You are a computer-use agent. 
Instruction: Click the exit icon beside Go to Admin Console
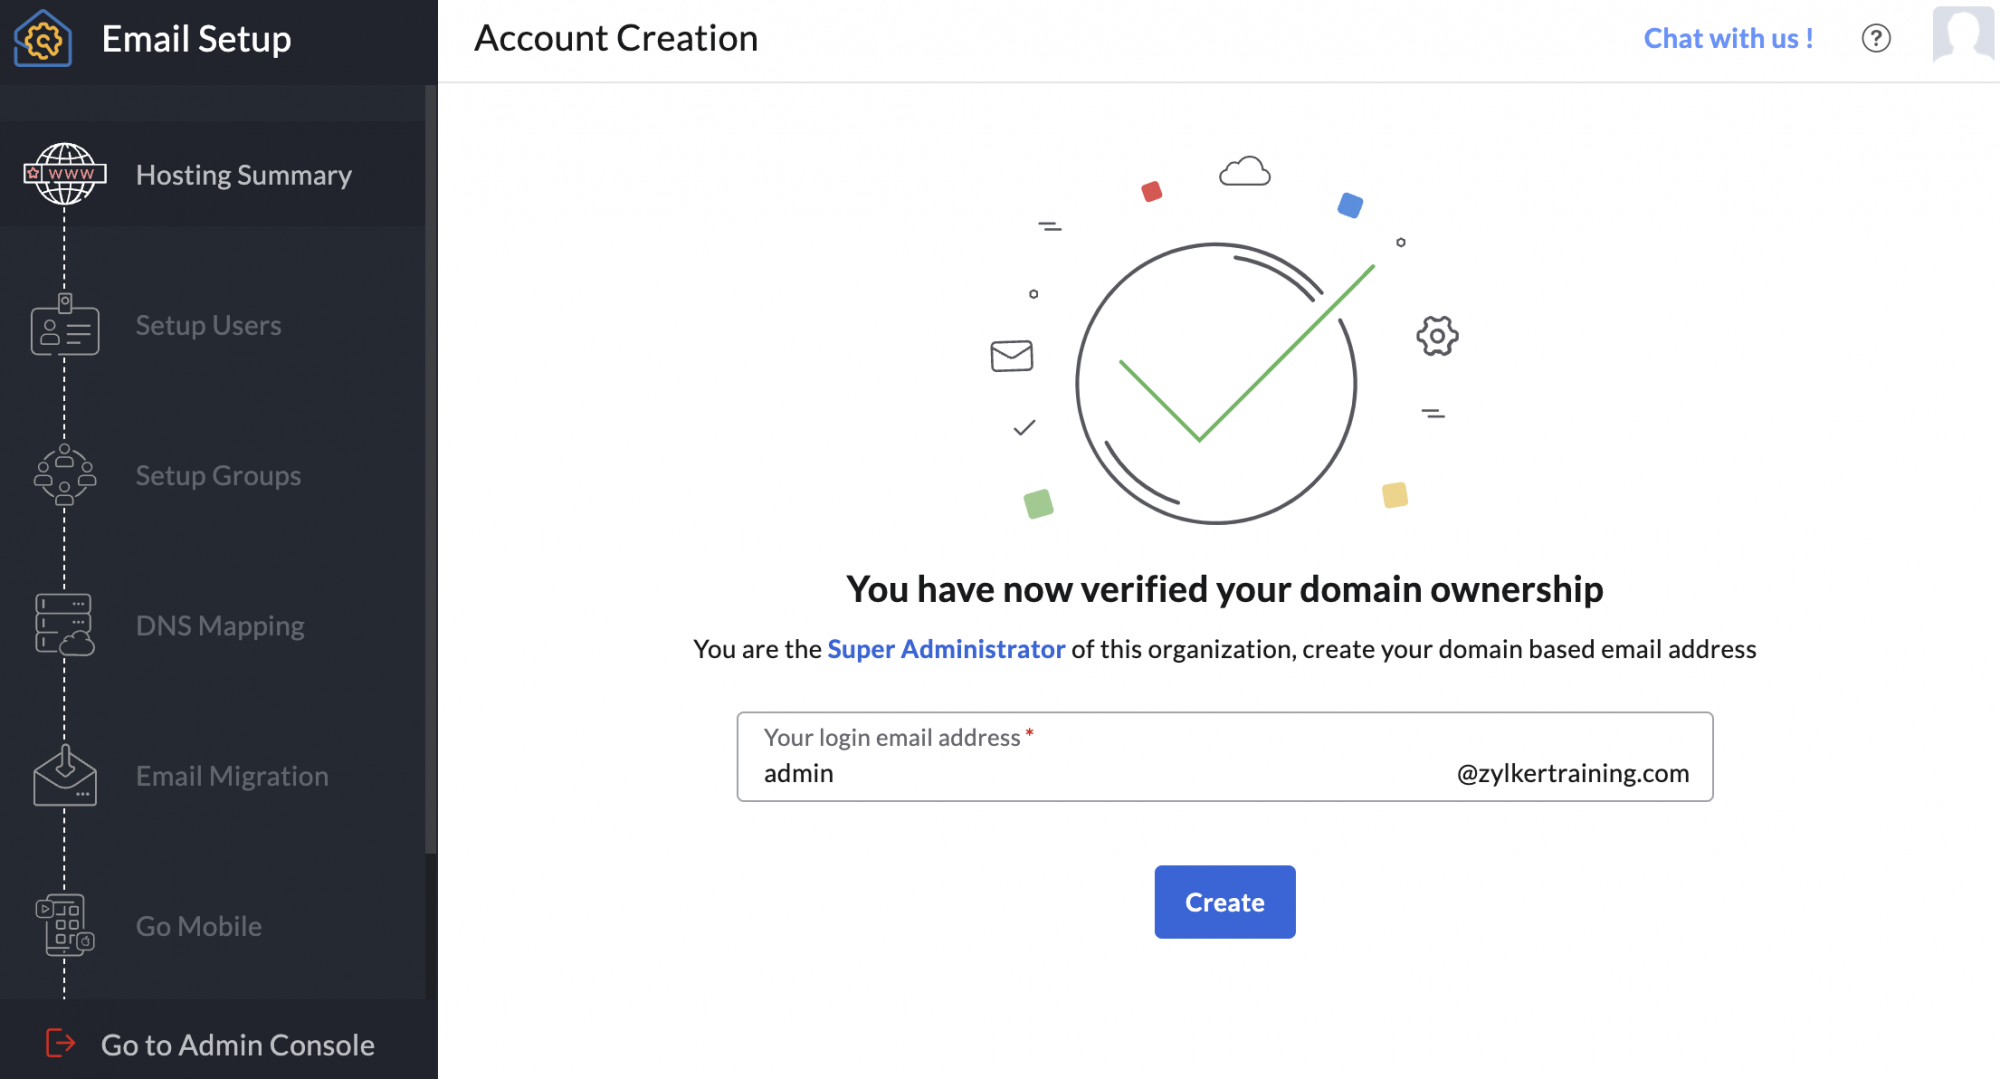[x=60, y=1044]
